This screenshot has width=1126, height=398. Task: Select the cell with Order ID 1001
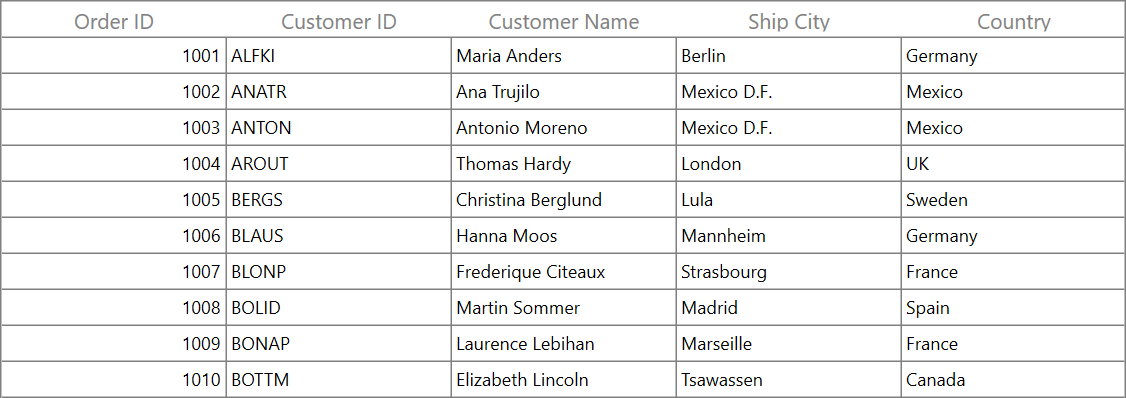pos(113,55)
